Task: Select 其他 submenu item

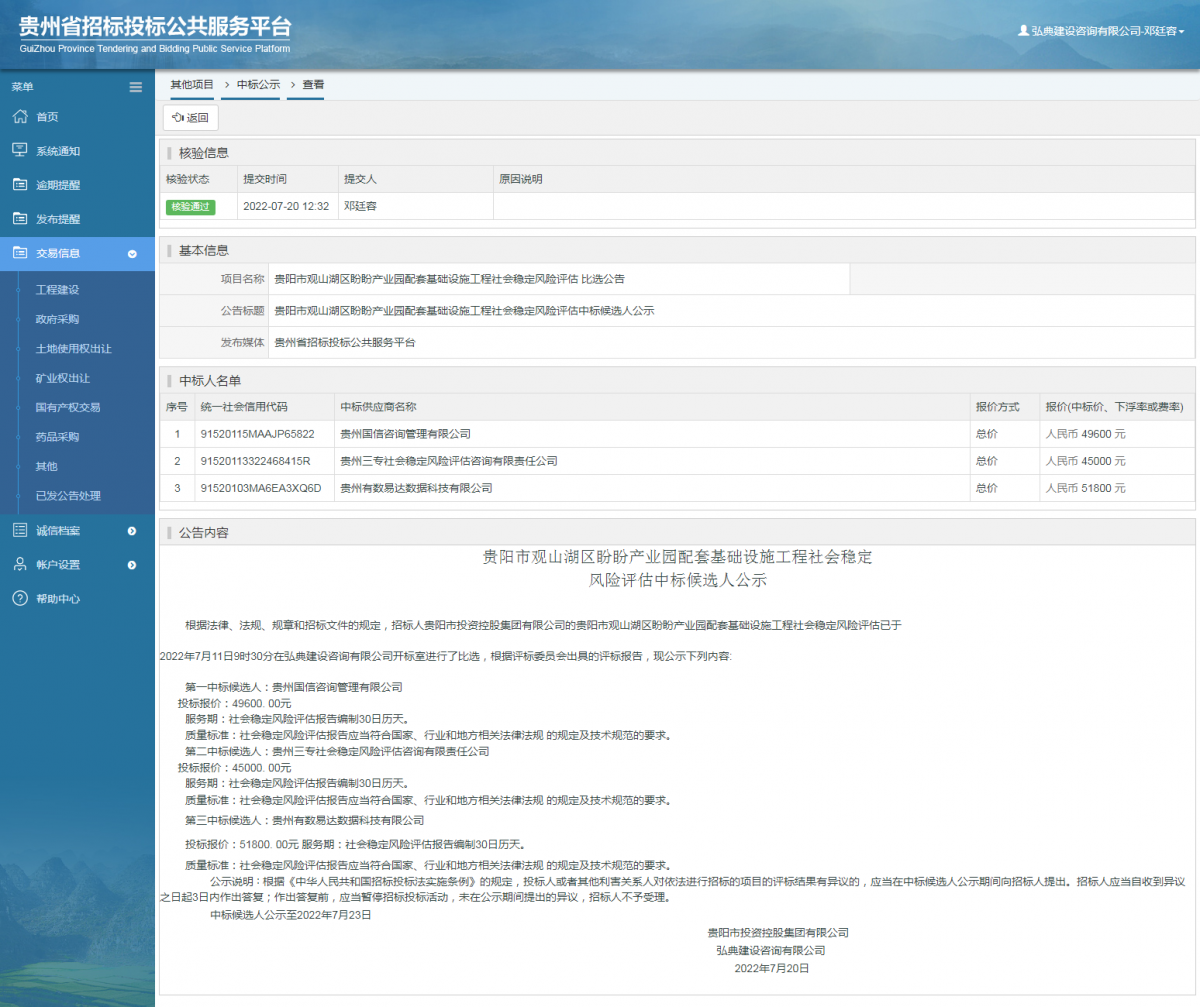Action: (x=47, y=466)
